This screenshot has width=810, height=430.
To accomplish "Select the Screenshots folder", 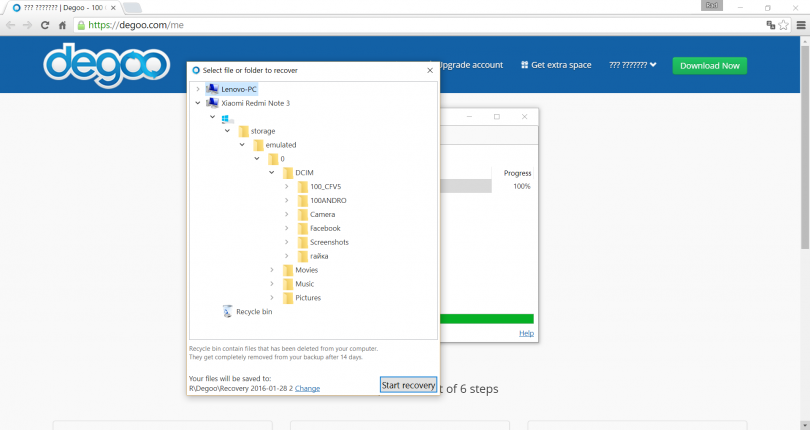I will click(x=329, y=242).
